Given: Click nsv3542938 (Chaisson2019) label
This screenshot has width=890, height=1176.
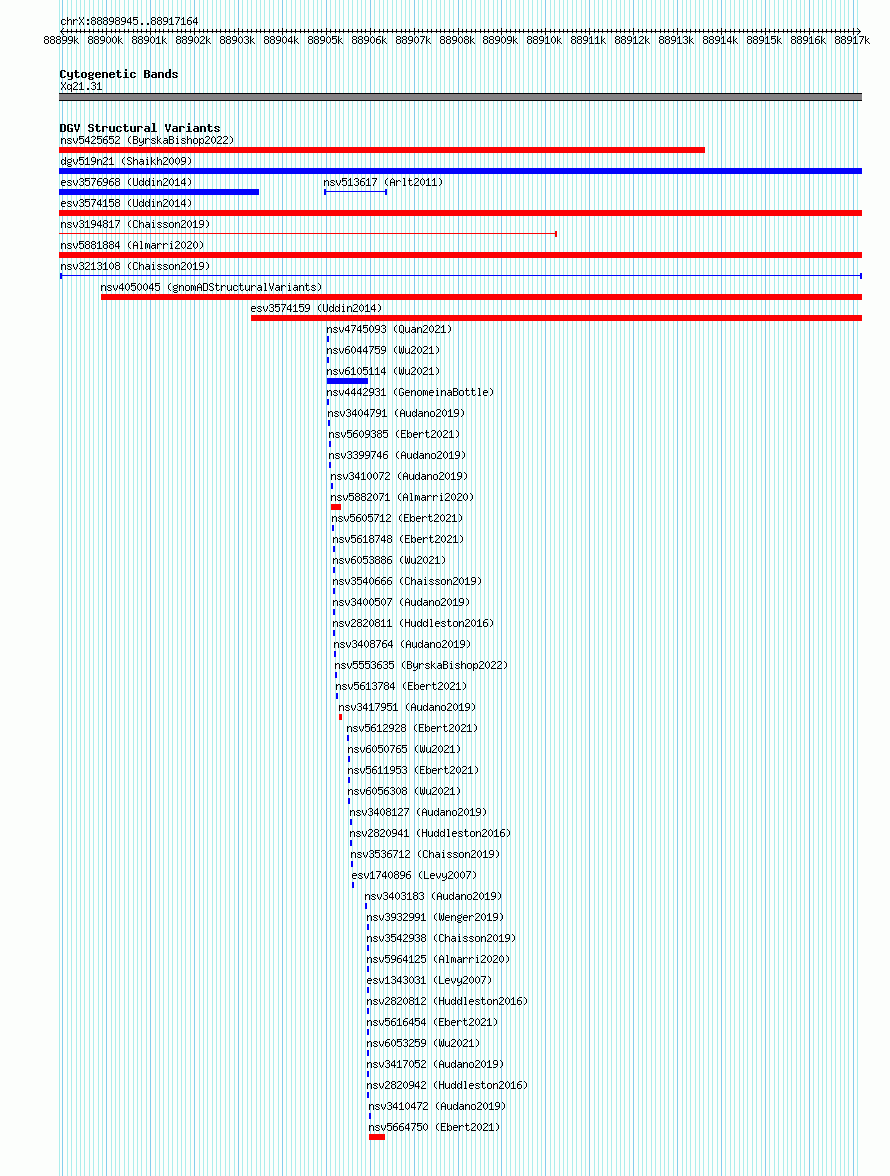Looking at the screenshot, I should [441, 938].
